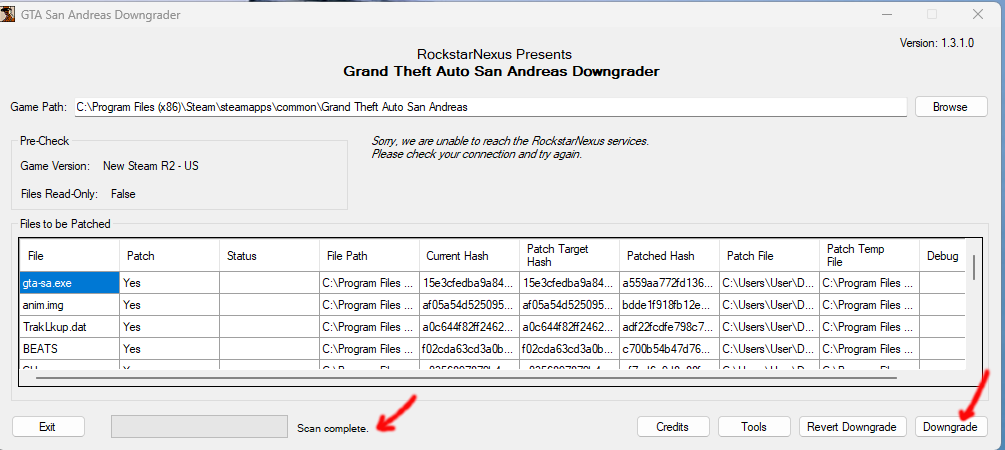The height and width of the screenshot is (450, 1005).
Task: Click the Patch Target Hash column header
Action: click(569, 256)
